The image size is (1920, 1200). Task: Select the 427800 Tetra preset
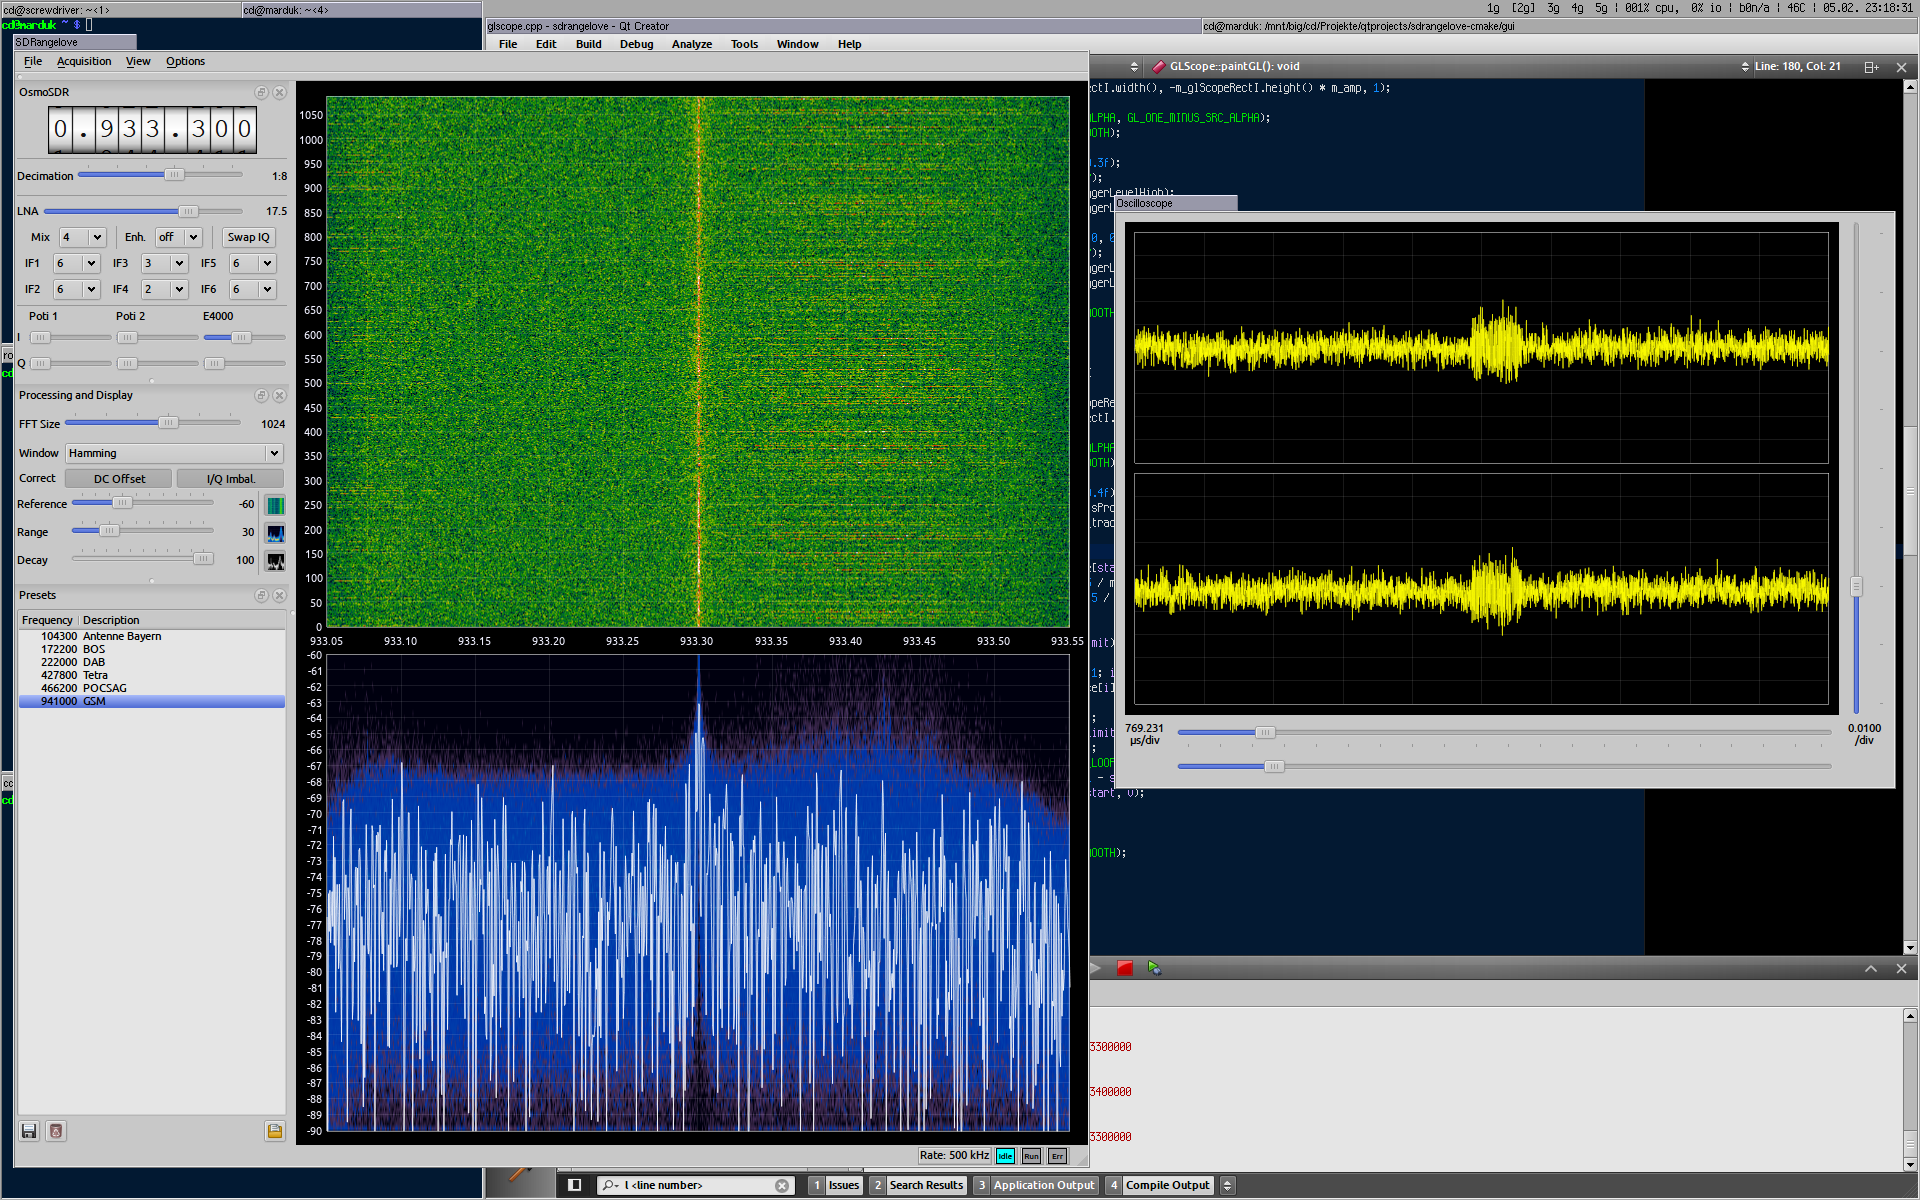click(x=152, y=675)
